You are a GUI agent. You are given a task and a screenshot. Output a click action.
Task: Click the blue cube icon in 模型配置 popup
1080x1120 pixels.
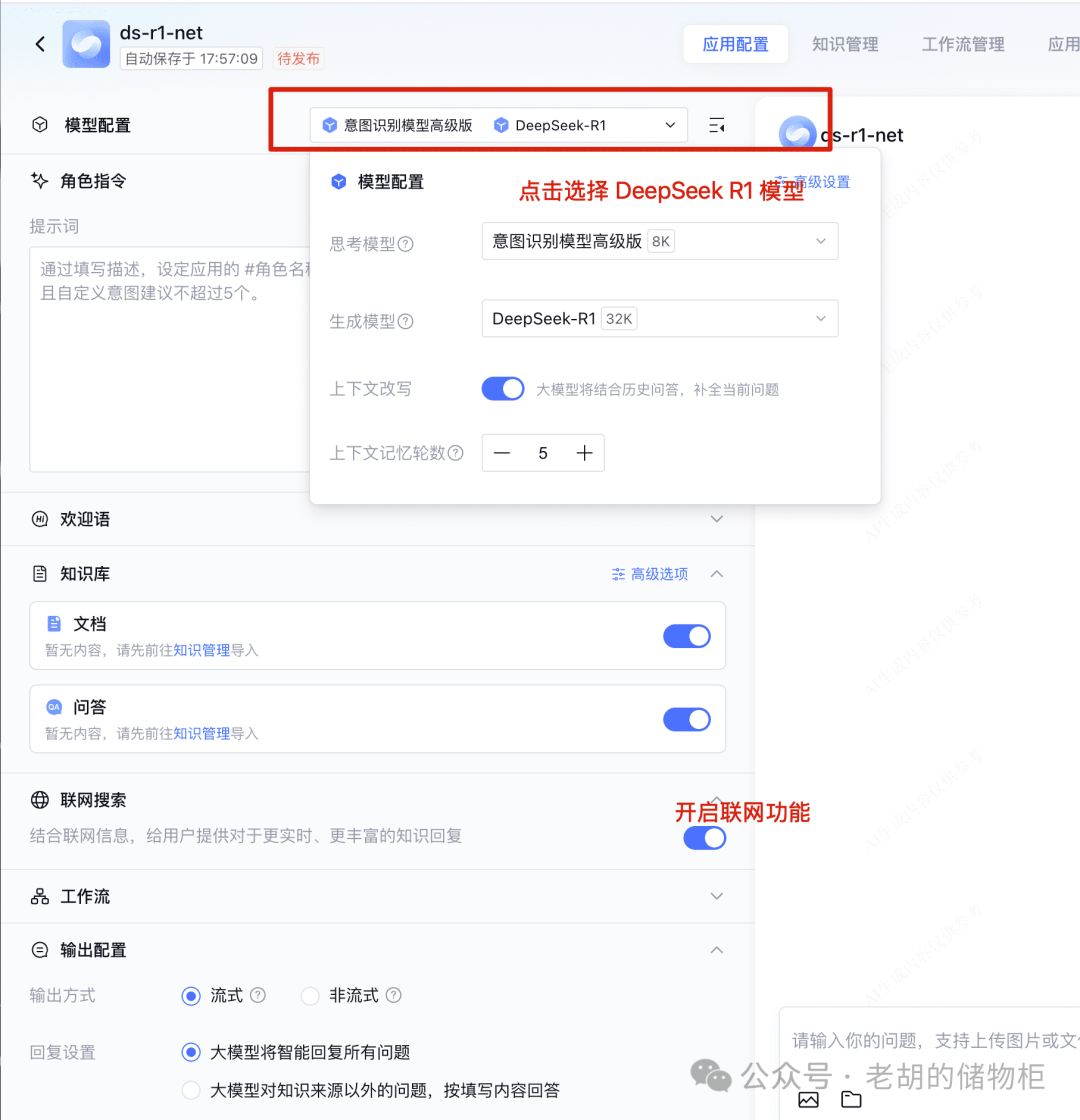339,181
